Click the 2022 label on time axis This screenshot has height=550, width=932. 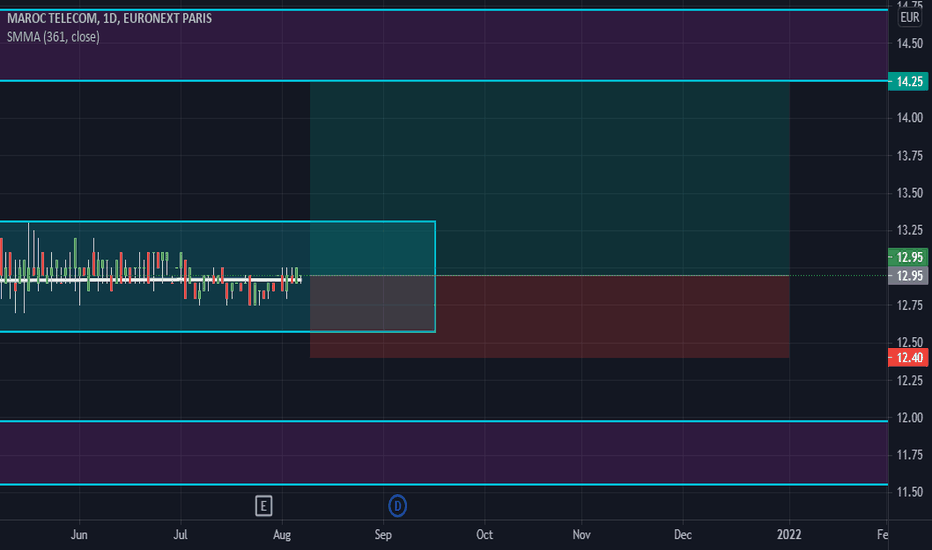(789, 535)
